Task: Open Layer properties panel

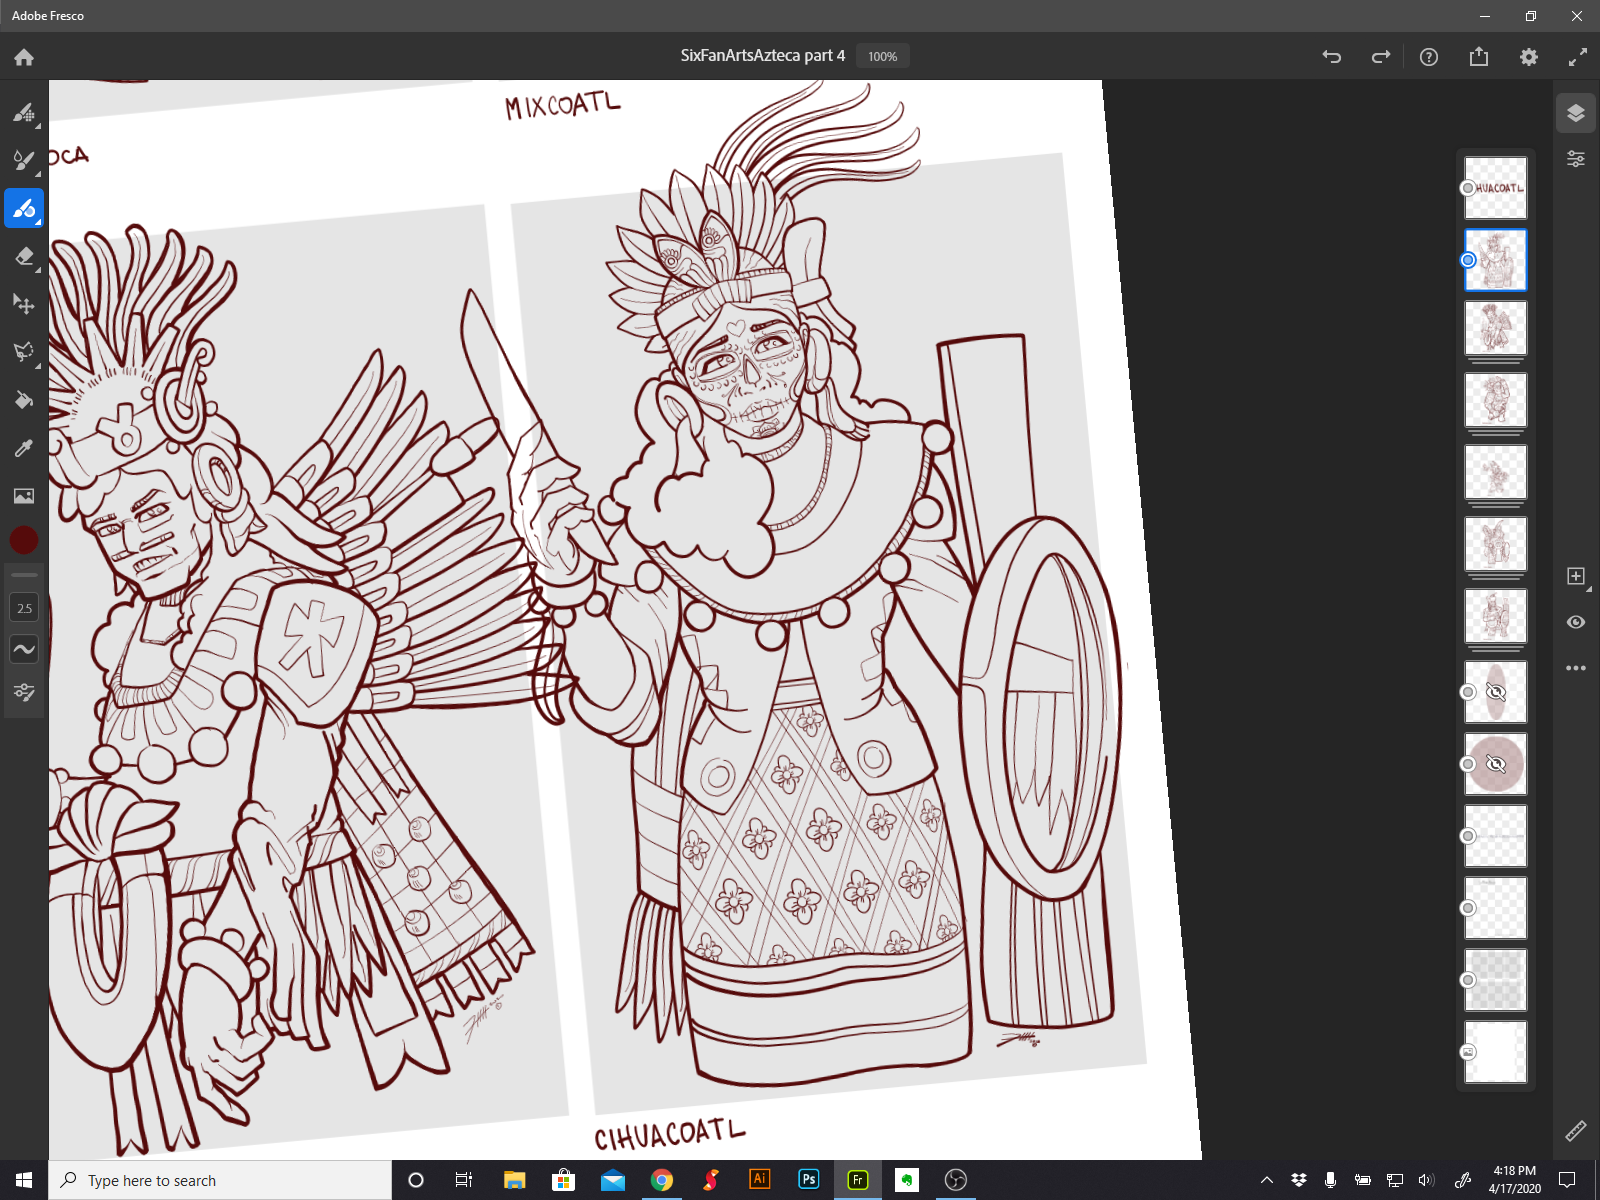Action: [x=1576, y=159]
